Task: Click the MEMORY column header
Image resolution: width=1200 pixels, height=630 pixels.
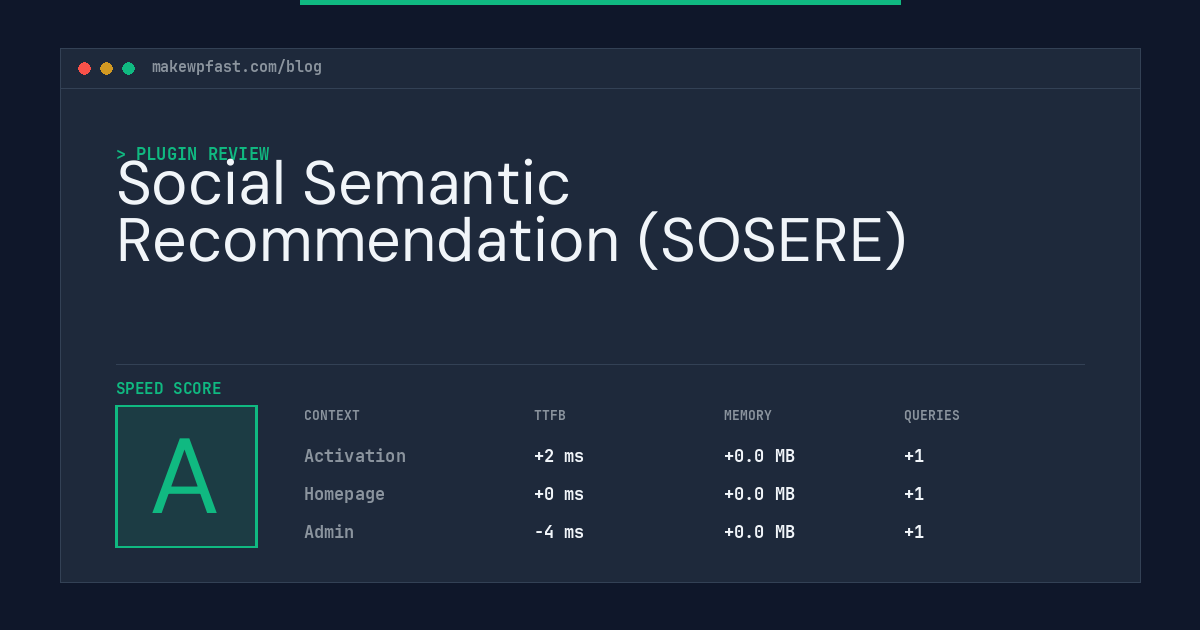Action: coord(748,416)
